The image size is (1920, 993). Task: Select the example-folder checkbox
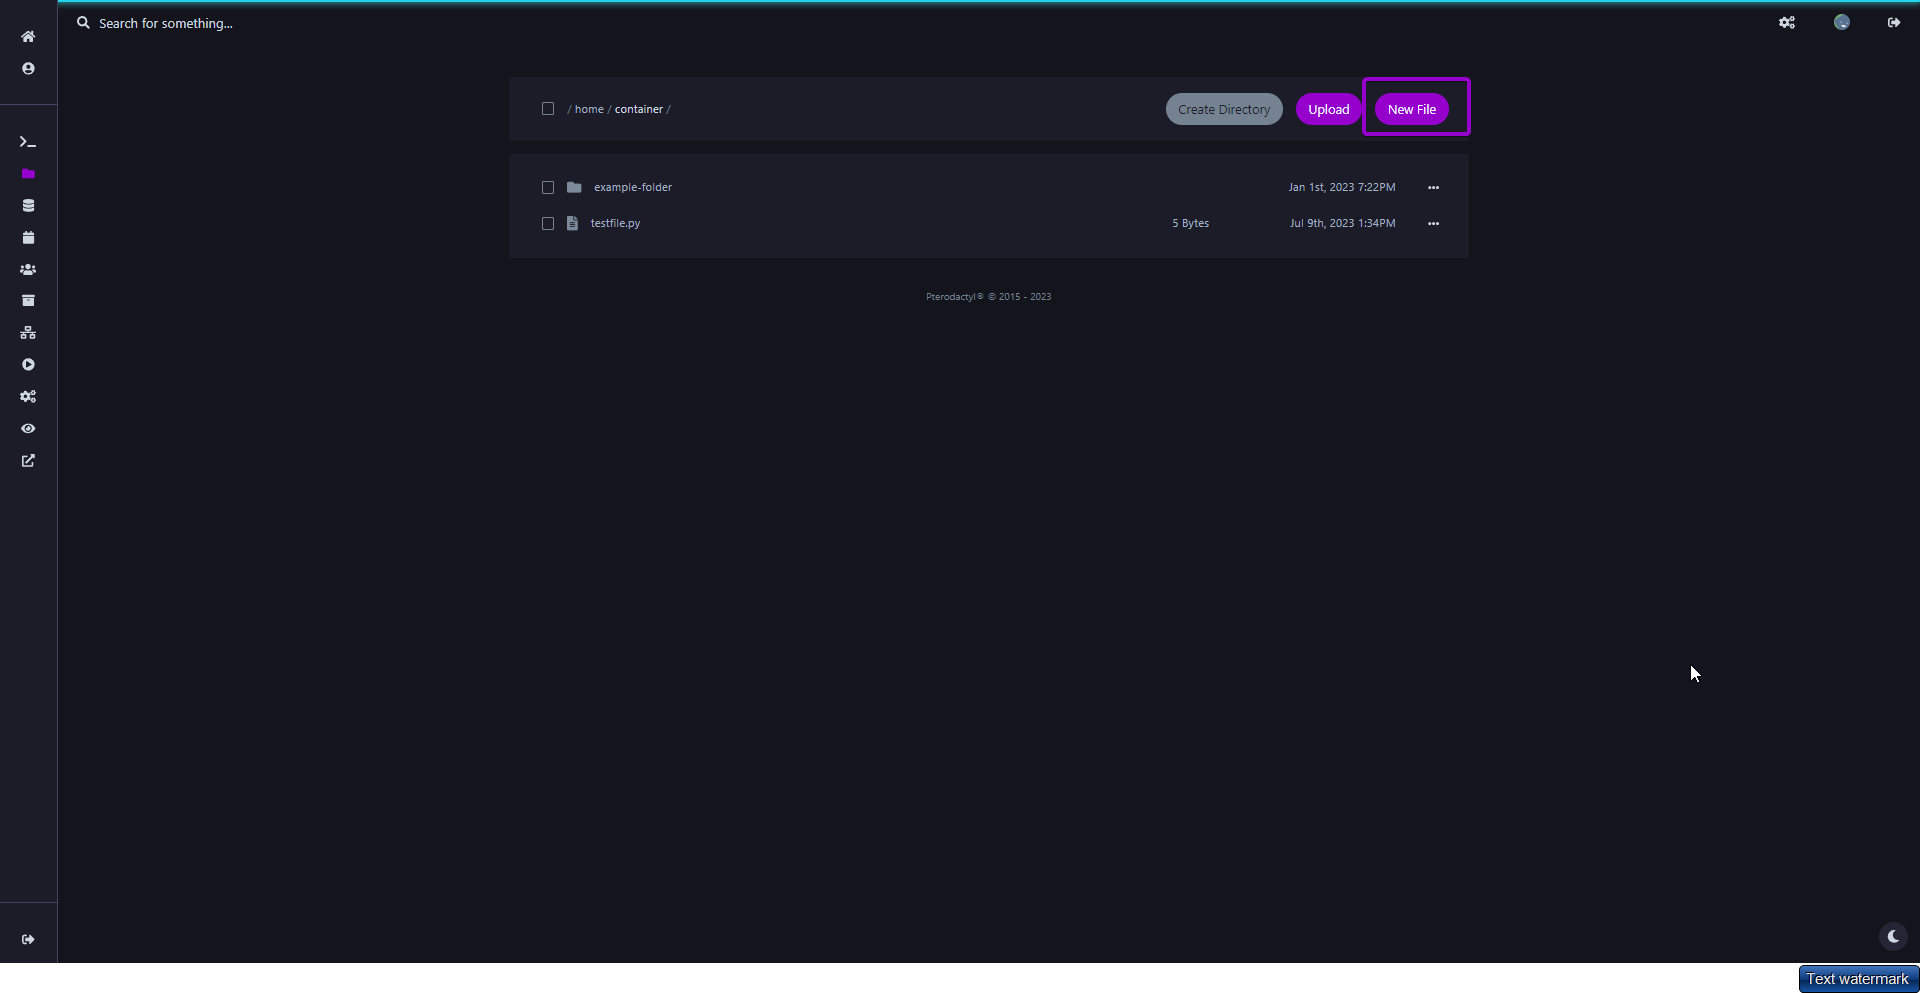(x=548, y=188)
